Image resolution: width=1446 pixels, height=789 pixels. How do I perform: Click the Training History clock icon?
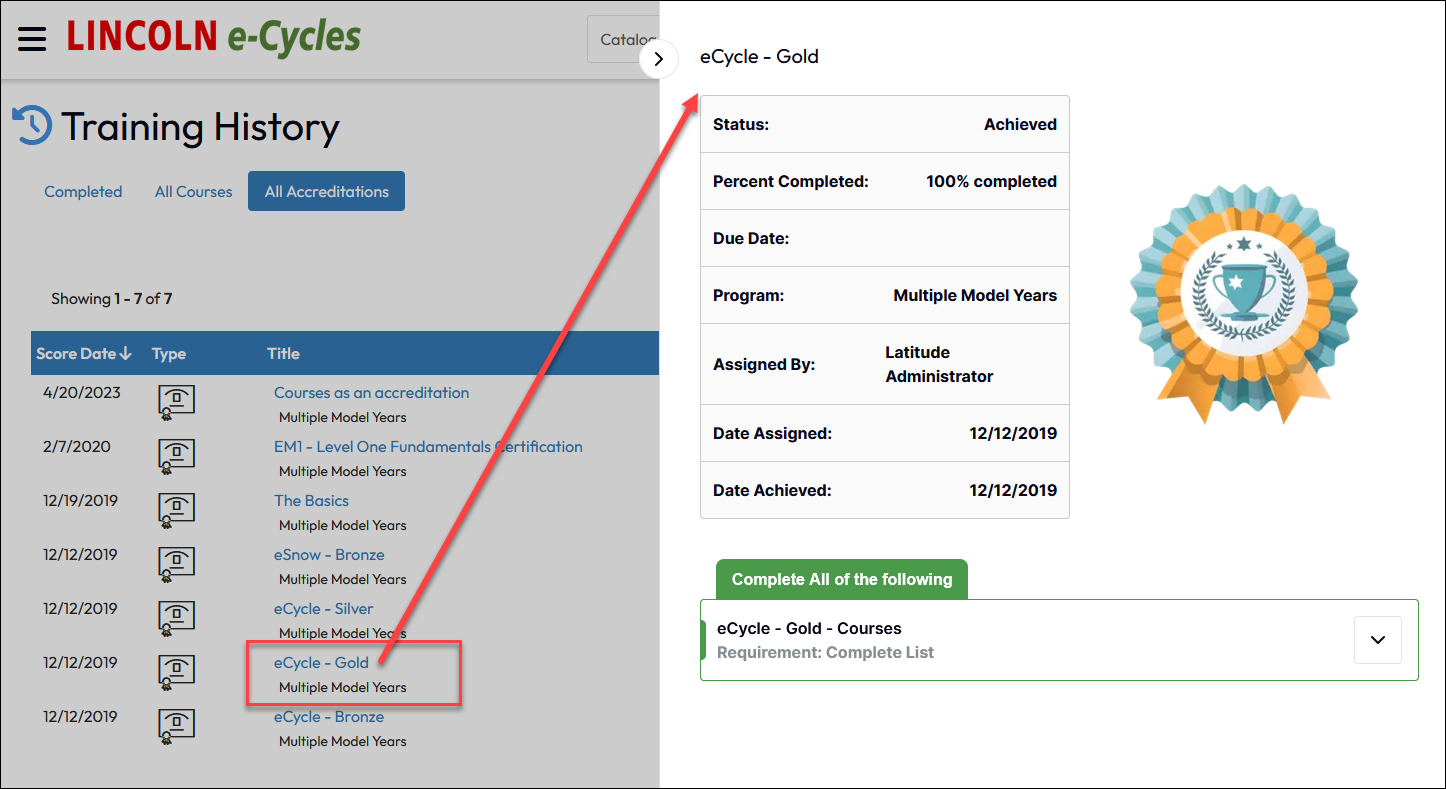32,125
